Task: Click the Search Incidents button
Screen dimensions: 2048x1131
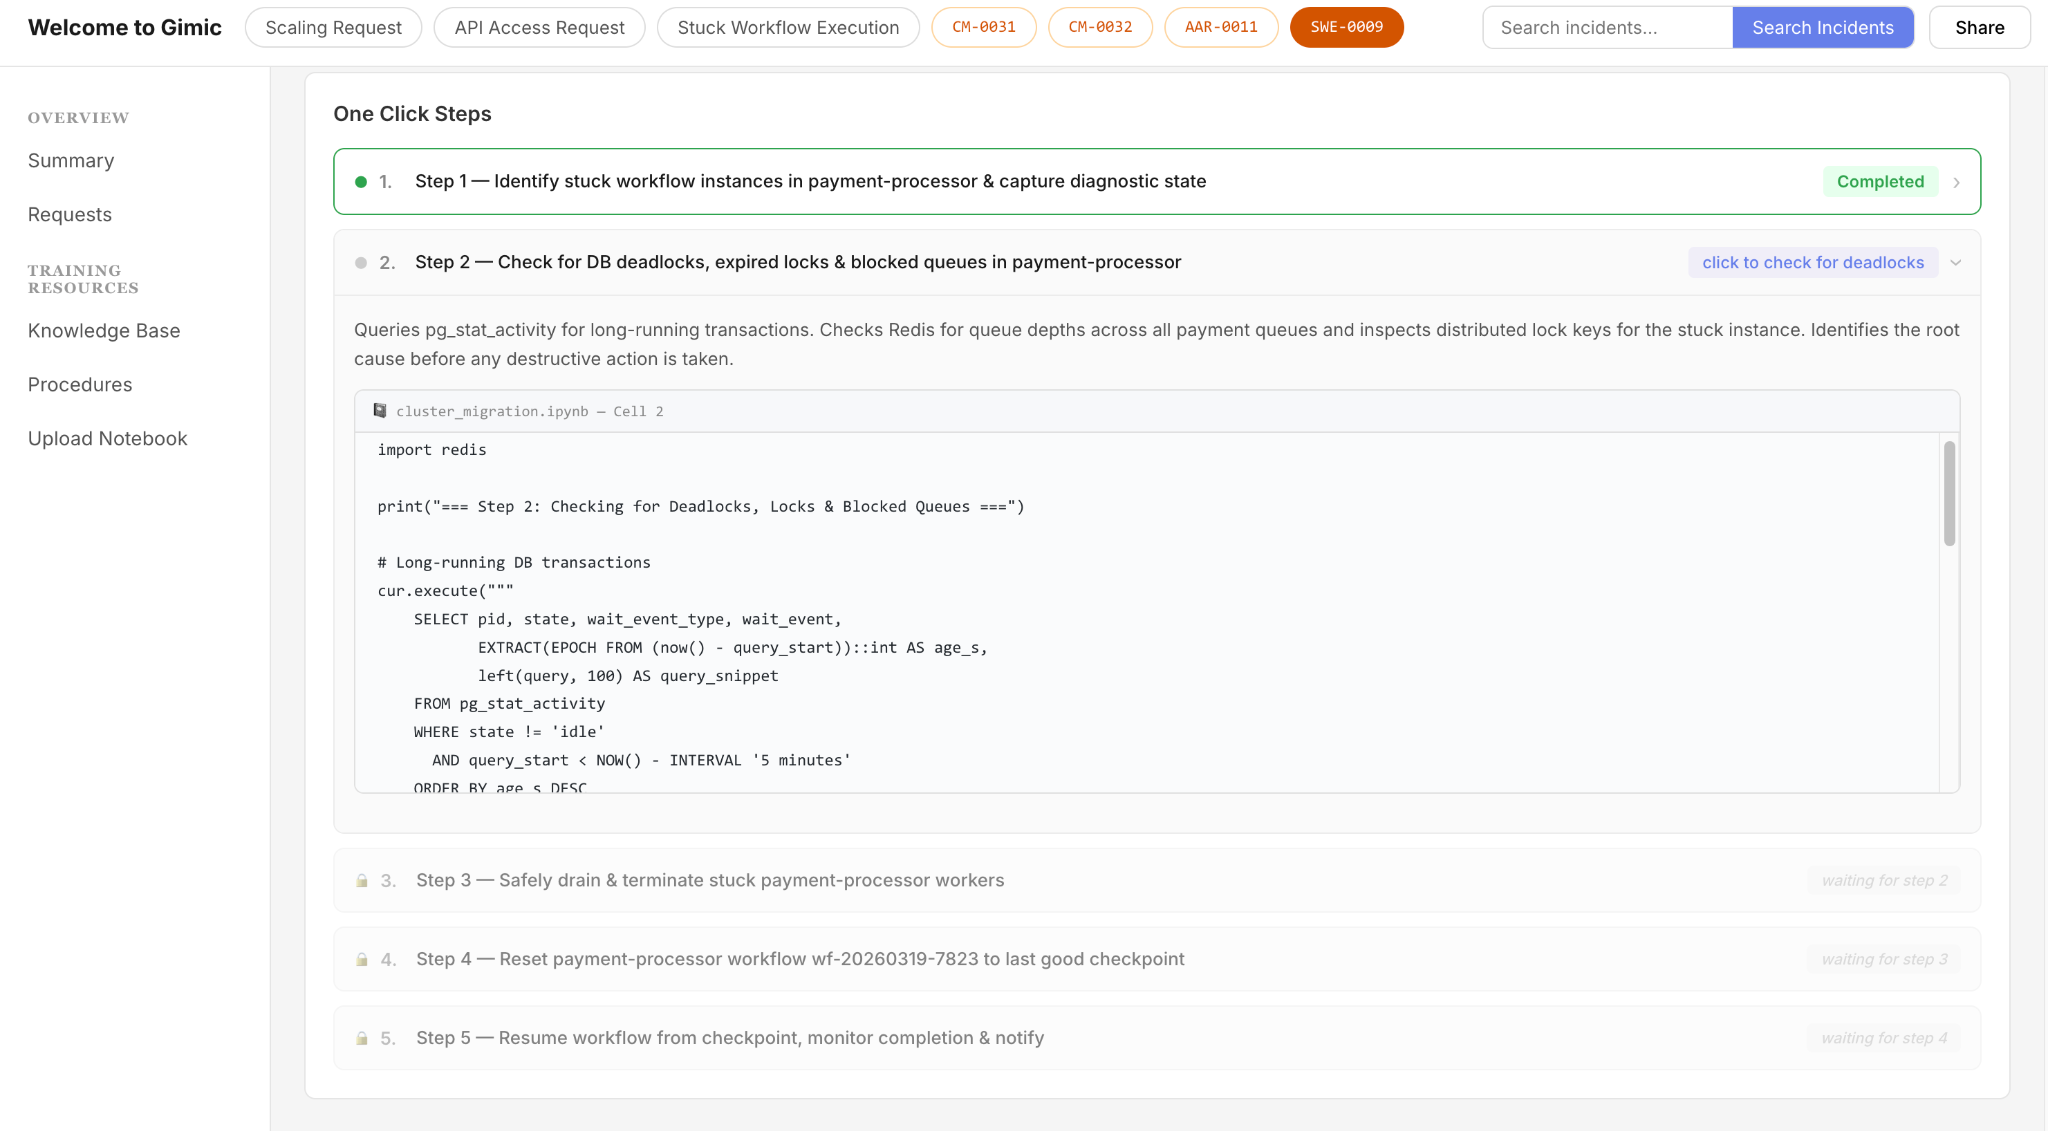Action: click(1823, 28)
